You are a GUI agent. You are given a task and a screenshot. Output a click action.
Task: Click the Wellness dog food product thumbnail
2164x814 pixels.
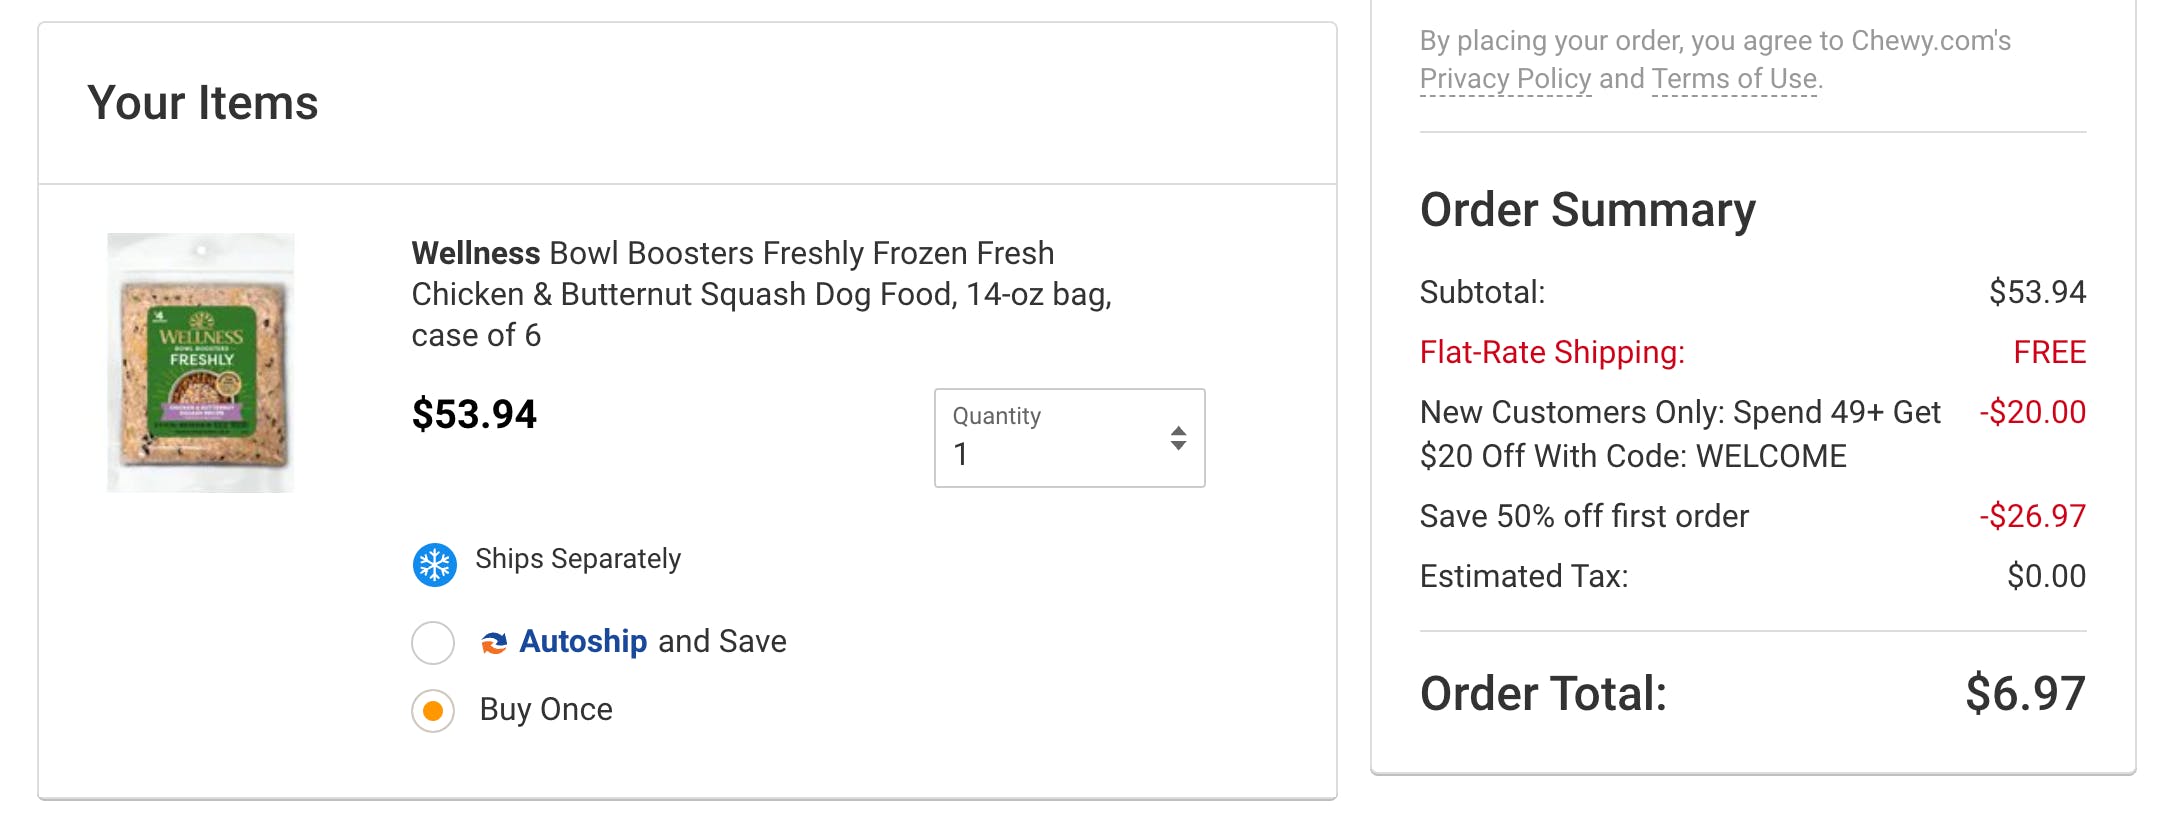(201, 362)
